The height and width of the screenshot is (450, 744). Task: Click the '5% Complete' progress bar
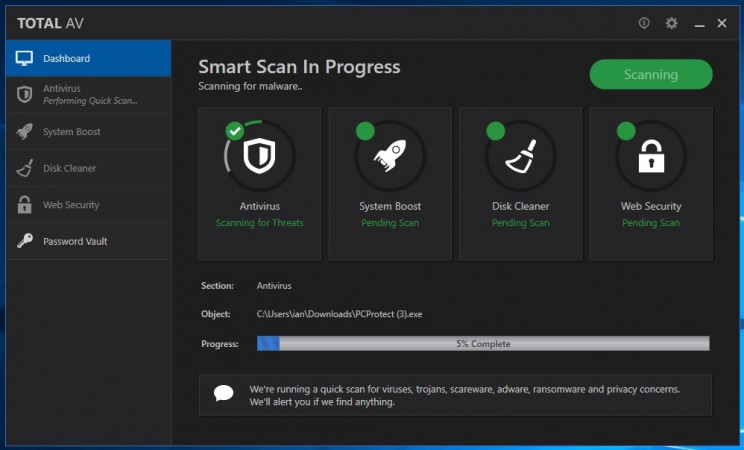483,343
